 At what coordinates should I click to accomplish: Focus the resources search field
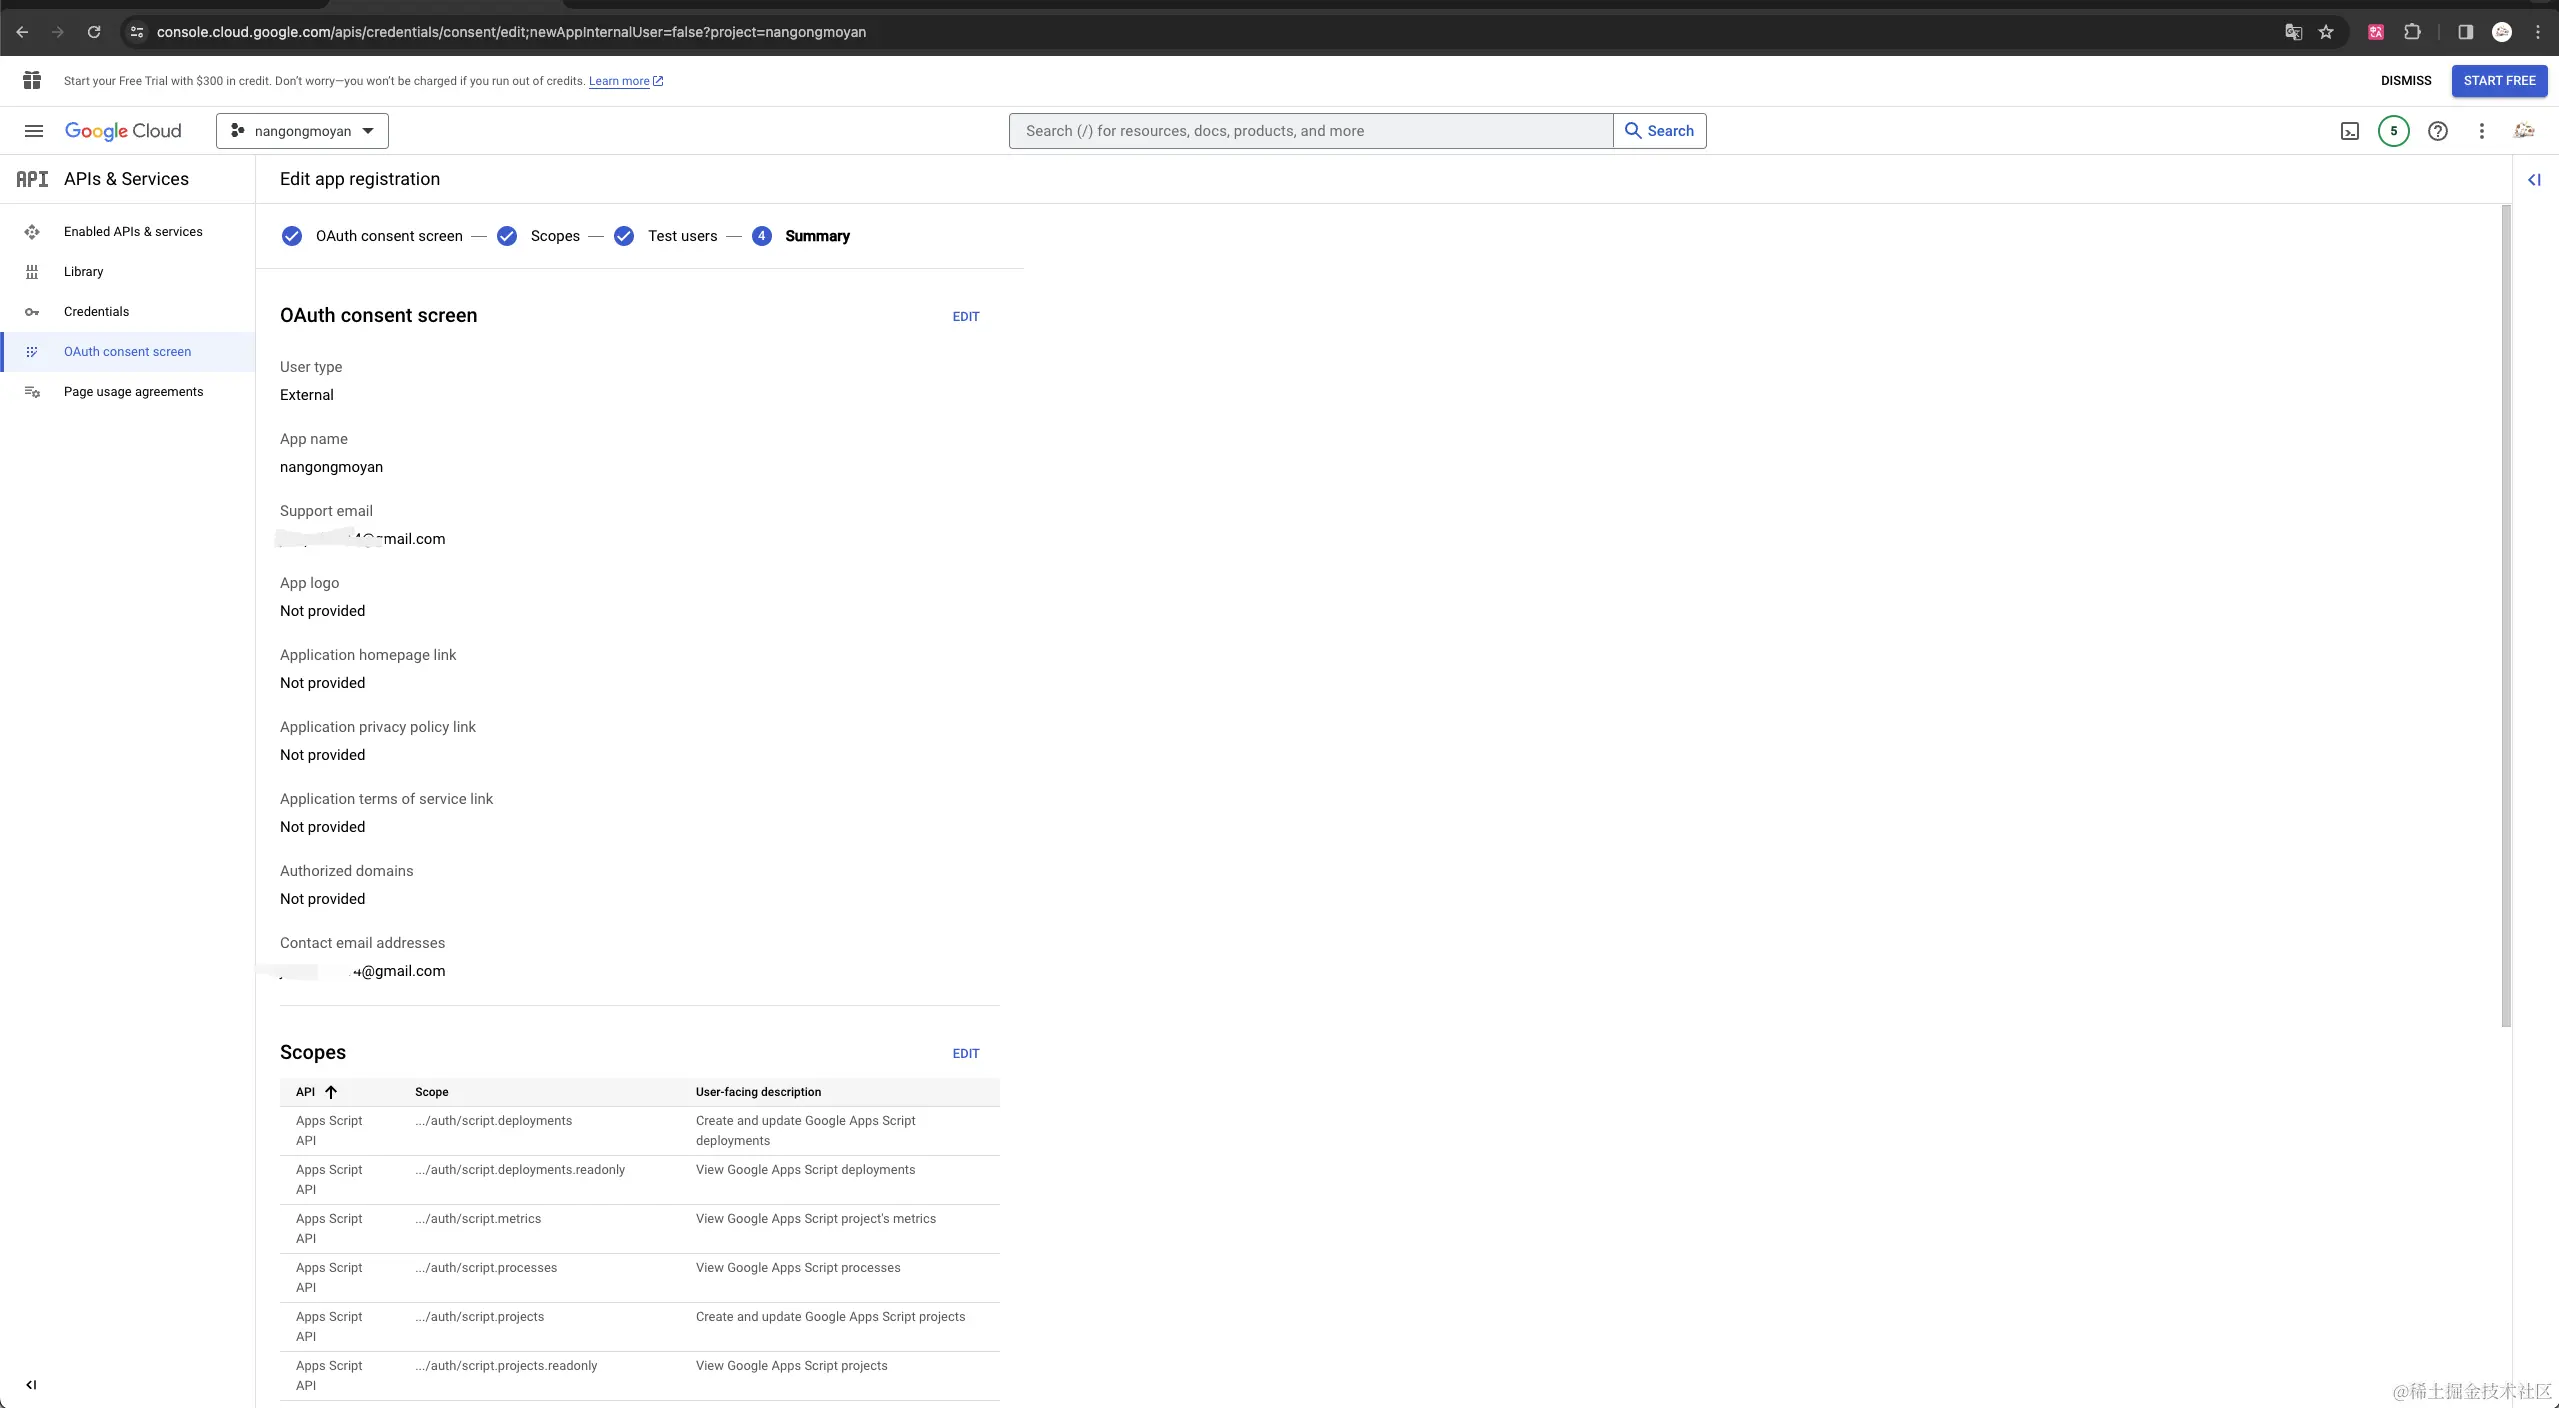[1310, 131]
